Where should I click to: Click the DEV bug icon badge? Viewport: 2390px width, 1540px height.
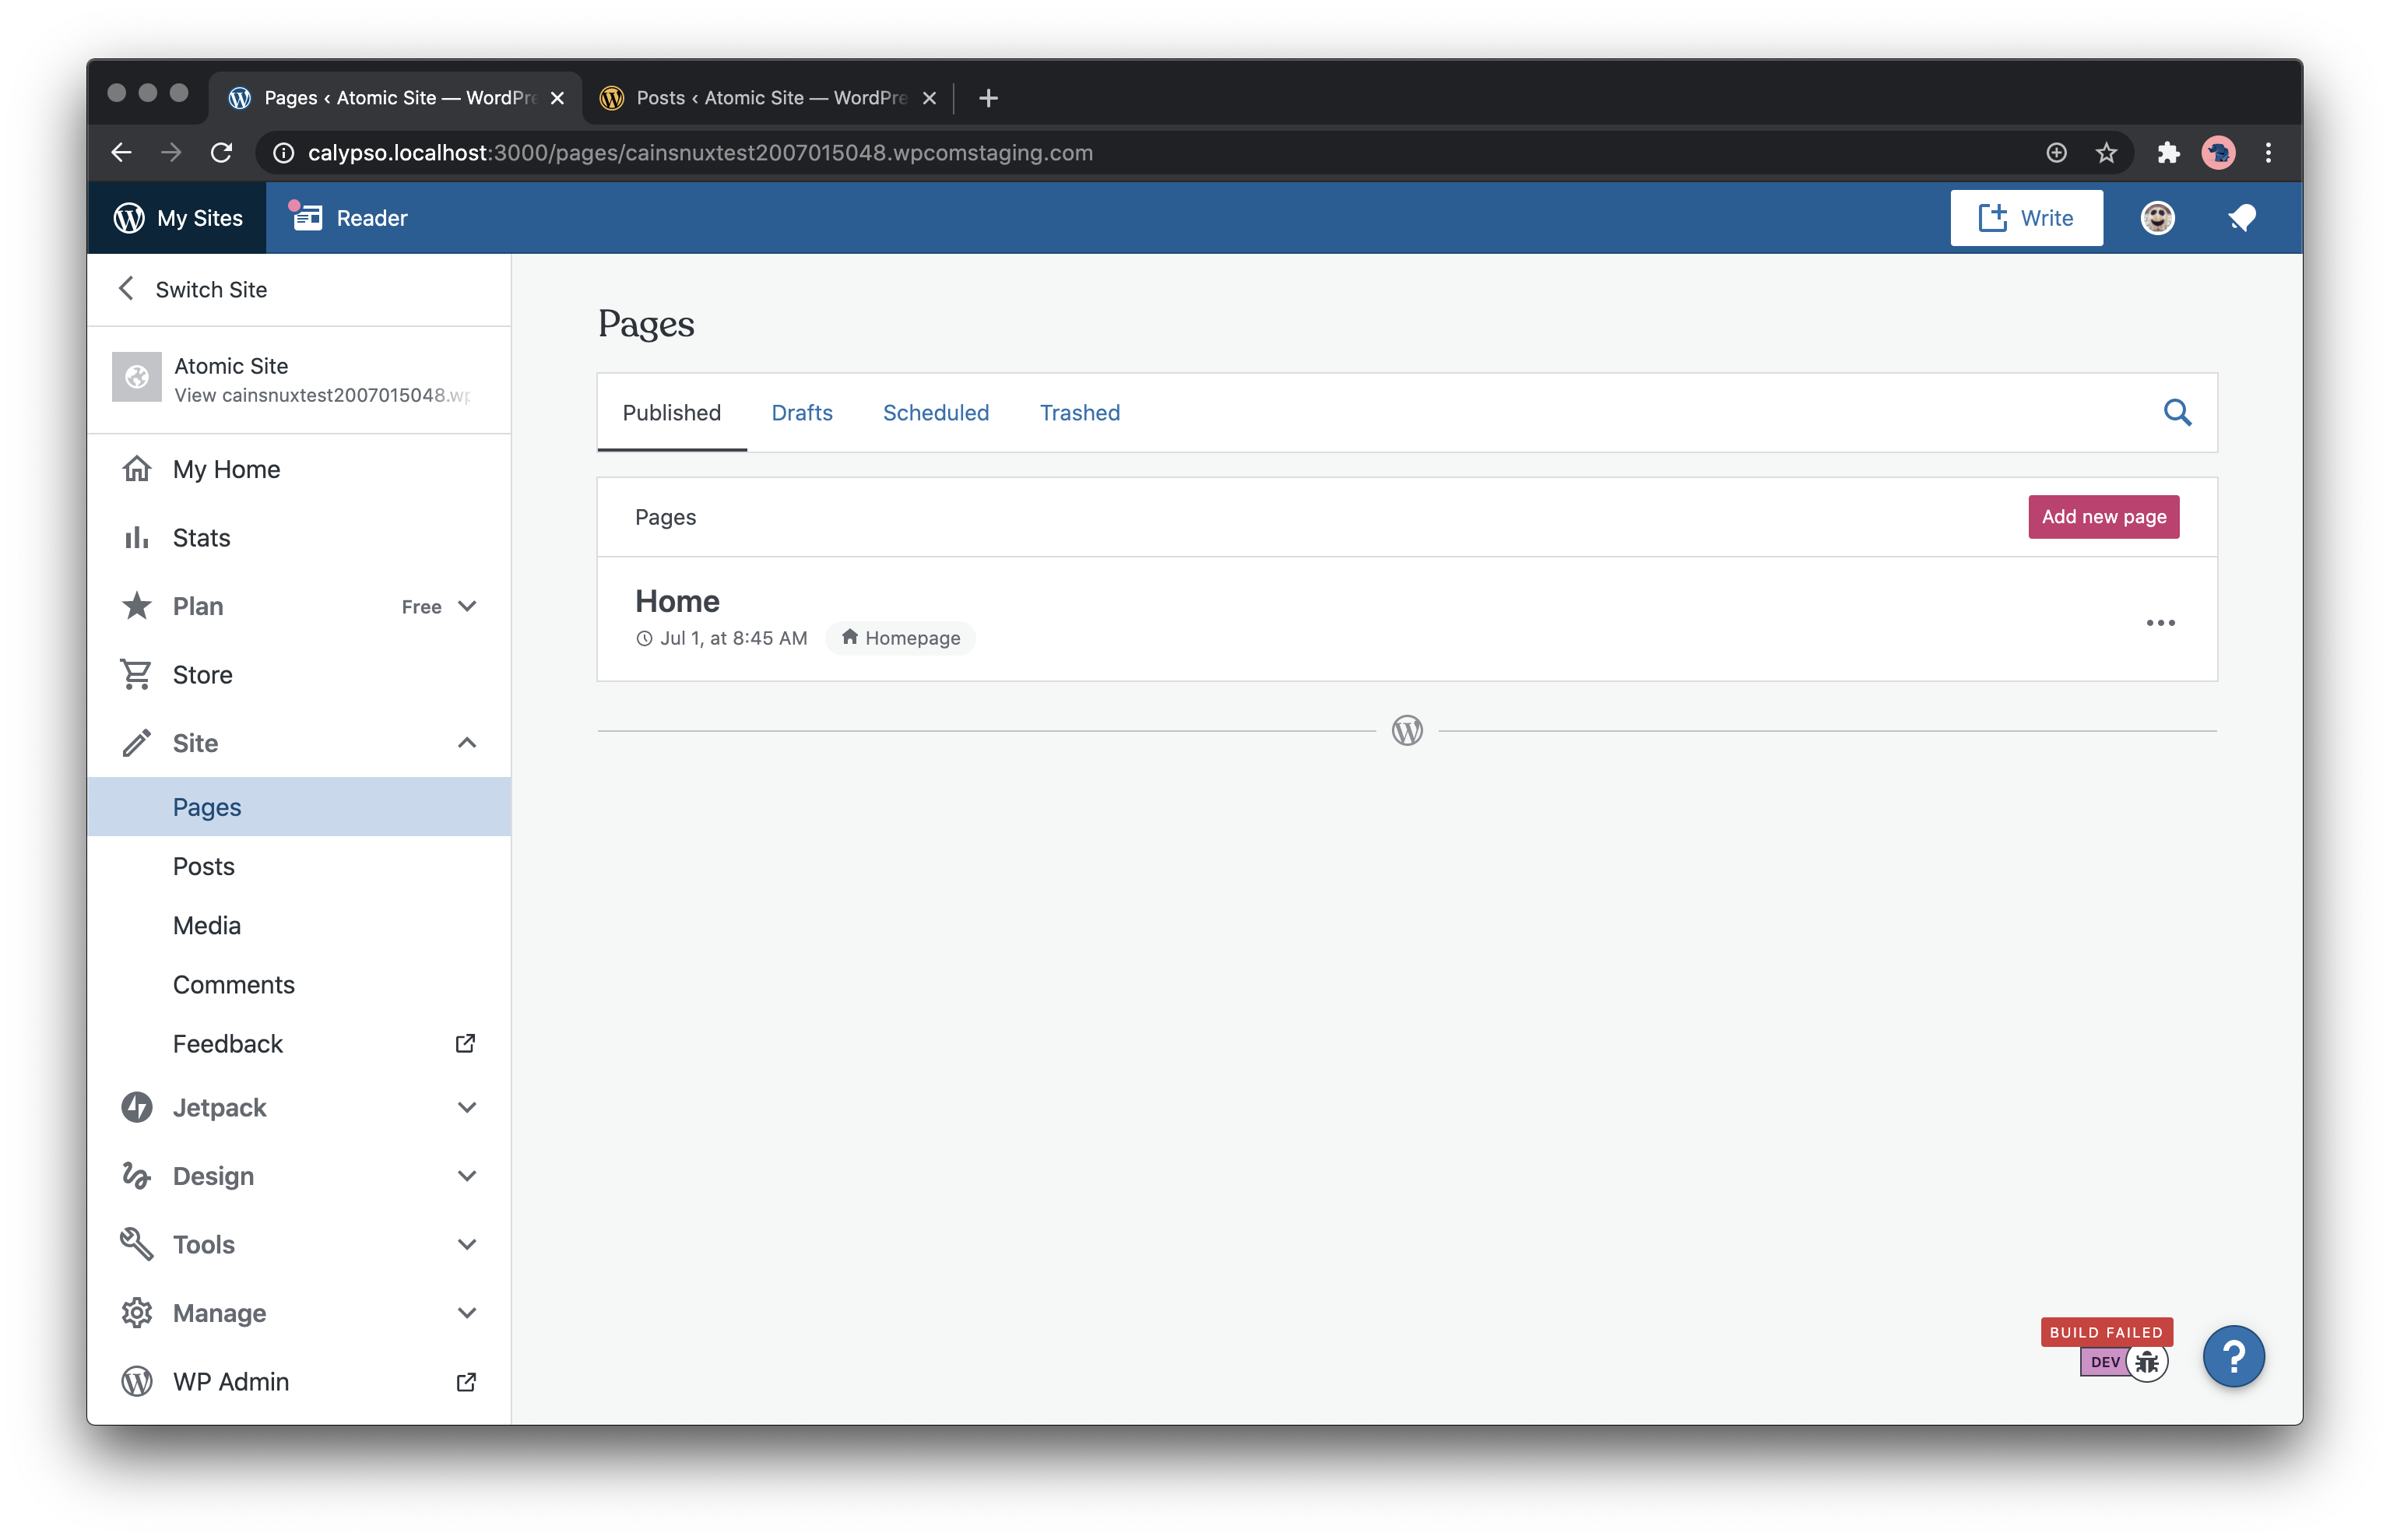coord(2146,1362)
